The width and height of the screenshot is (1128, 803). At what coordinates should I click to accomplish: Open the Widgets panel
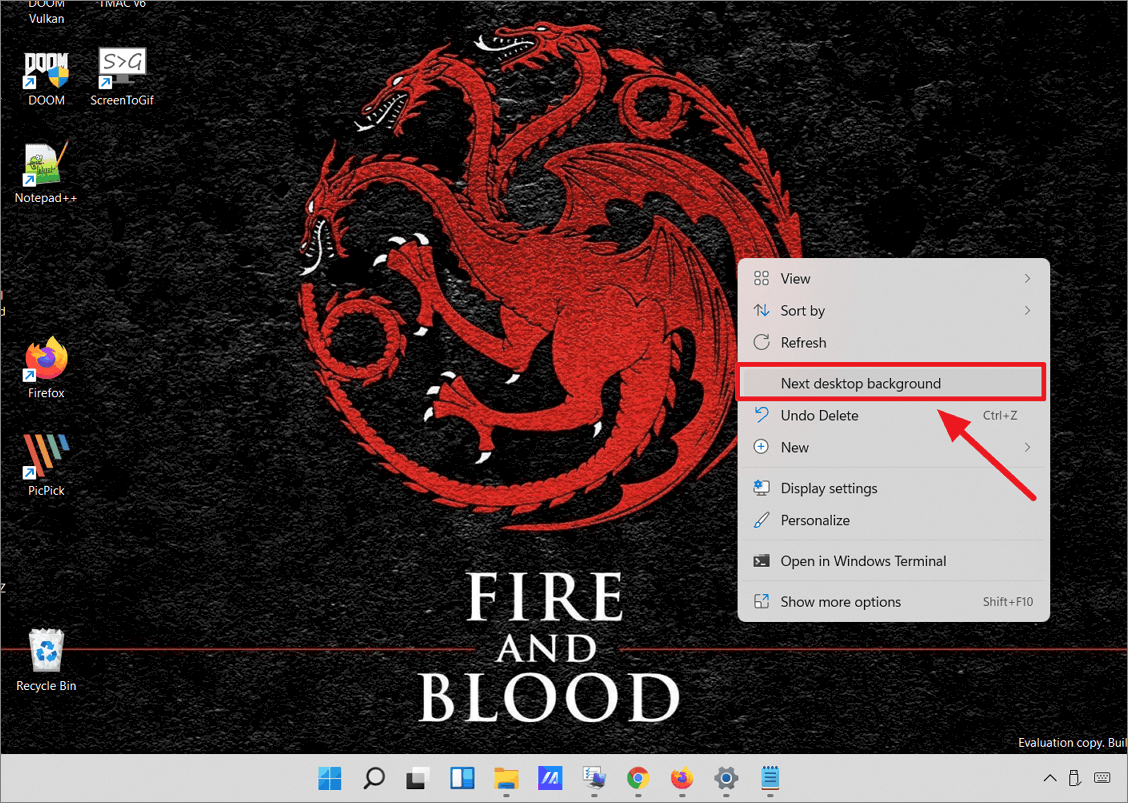tap(462, 778)
